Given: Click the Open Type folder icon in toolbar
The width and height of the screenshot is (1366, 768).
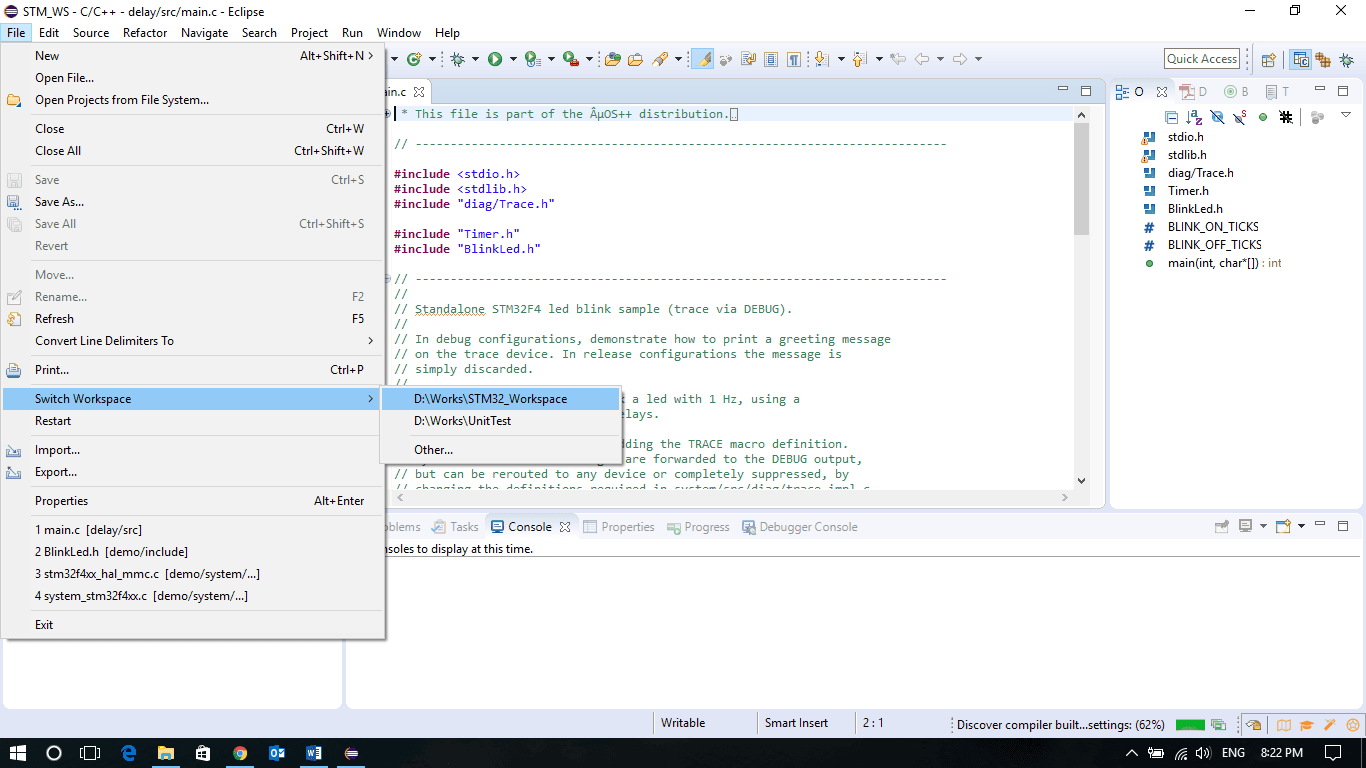Looking at the screenshot, I should click(613, 59).
